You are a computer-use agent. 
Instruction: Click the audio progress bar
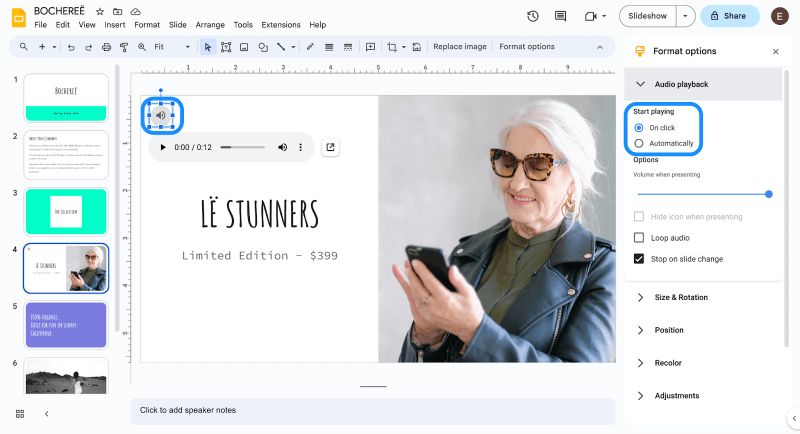tap(243, 147)
